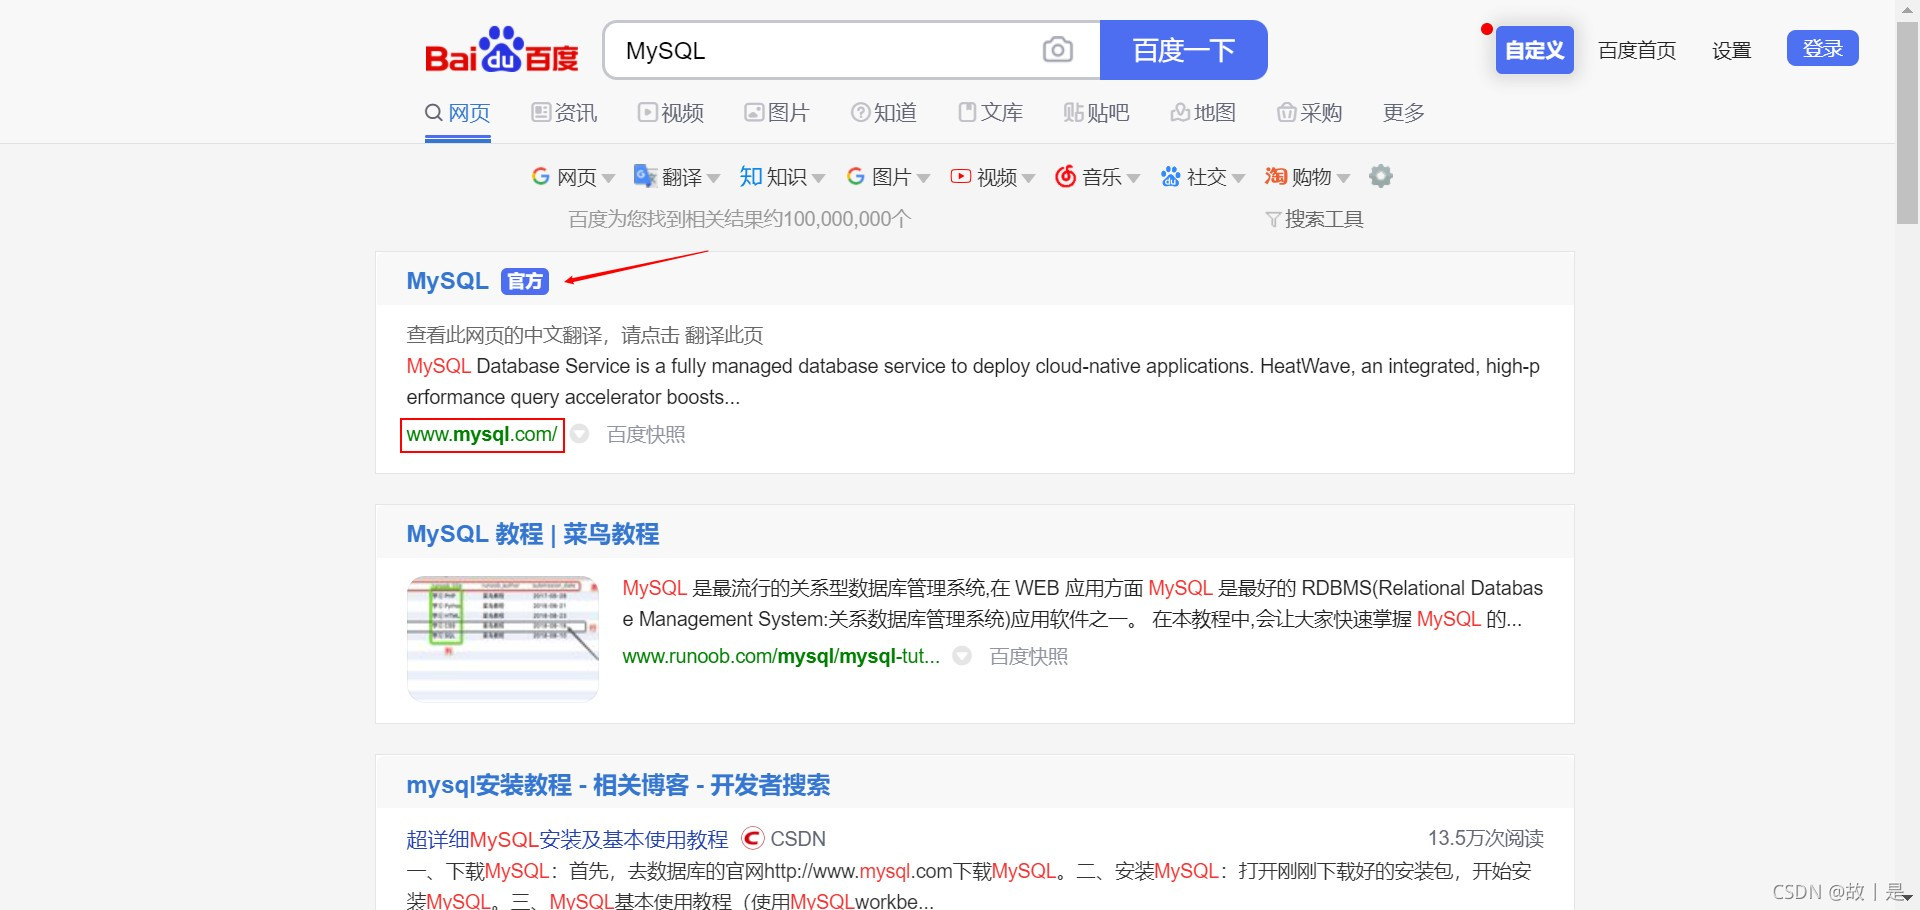This screenshot has width=1920, height=910.
Task: Click the 翻译此页 translate link
Action: click(724, 335)
